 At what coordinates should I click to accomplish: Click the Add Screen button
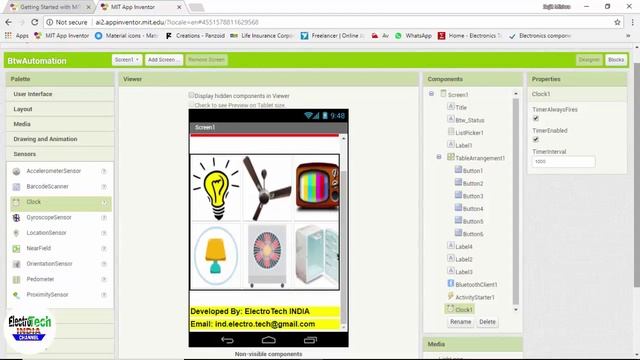click(x=164, y=60)
